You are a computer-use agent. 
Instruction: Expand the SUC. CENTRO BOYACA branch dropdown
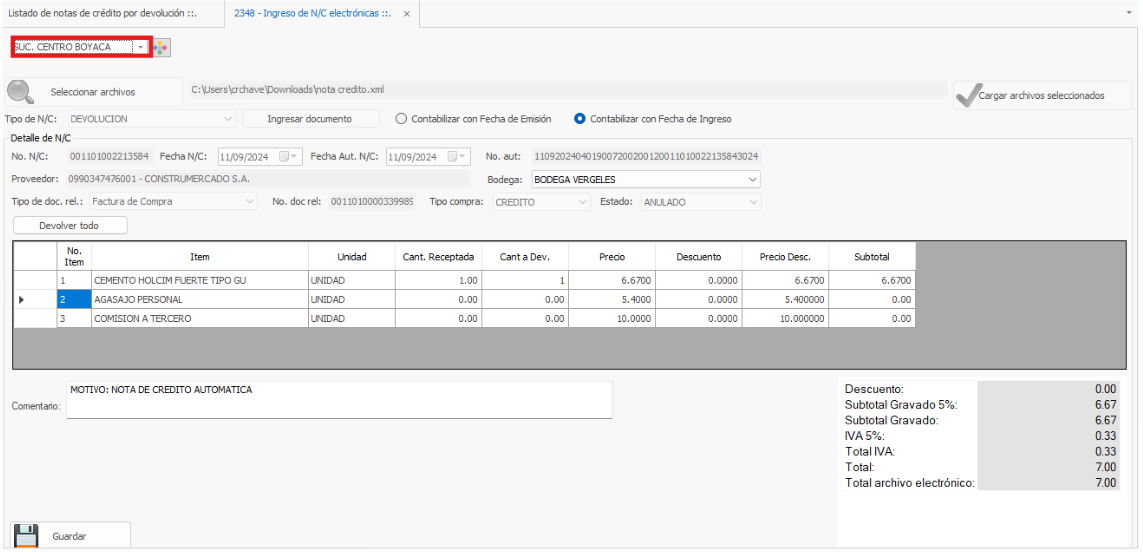click(x=141, y=47)
